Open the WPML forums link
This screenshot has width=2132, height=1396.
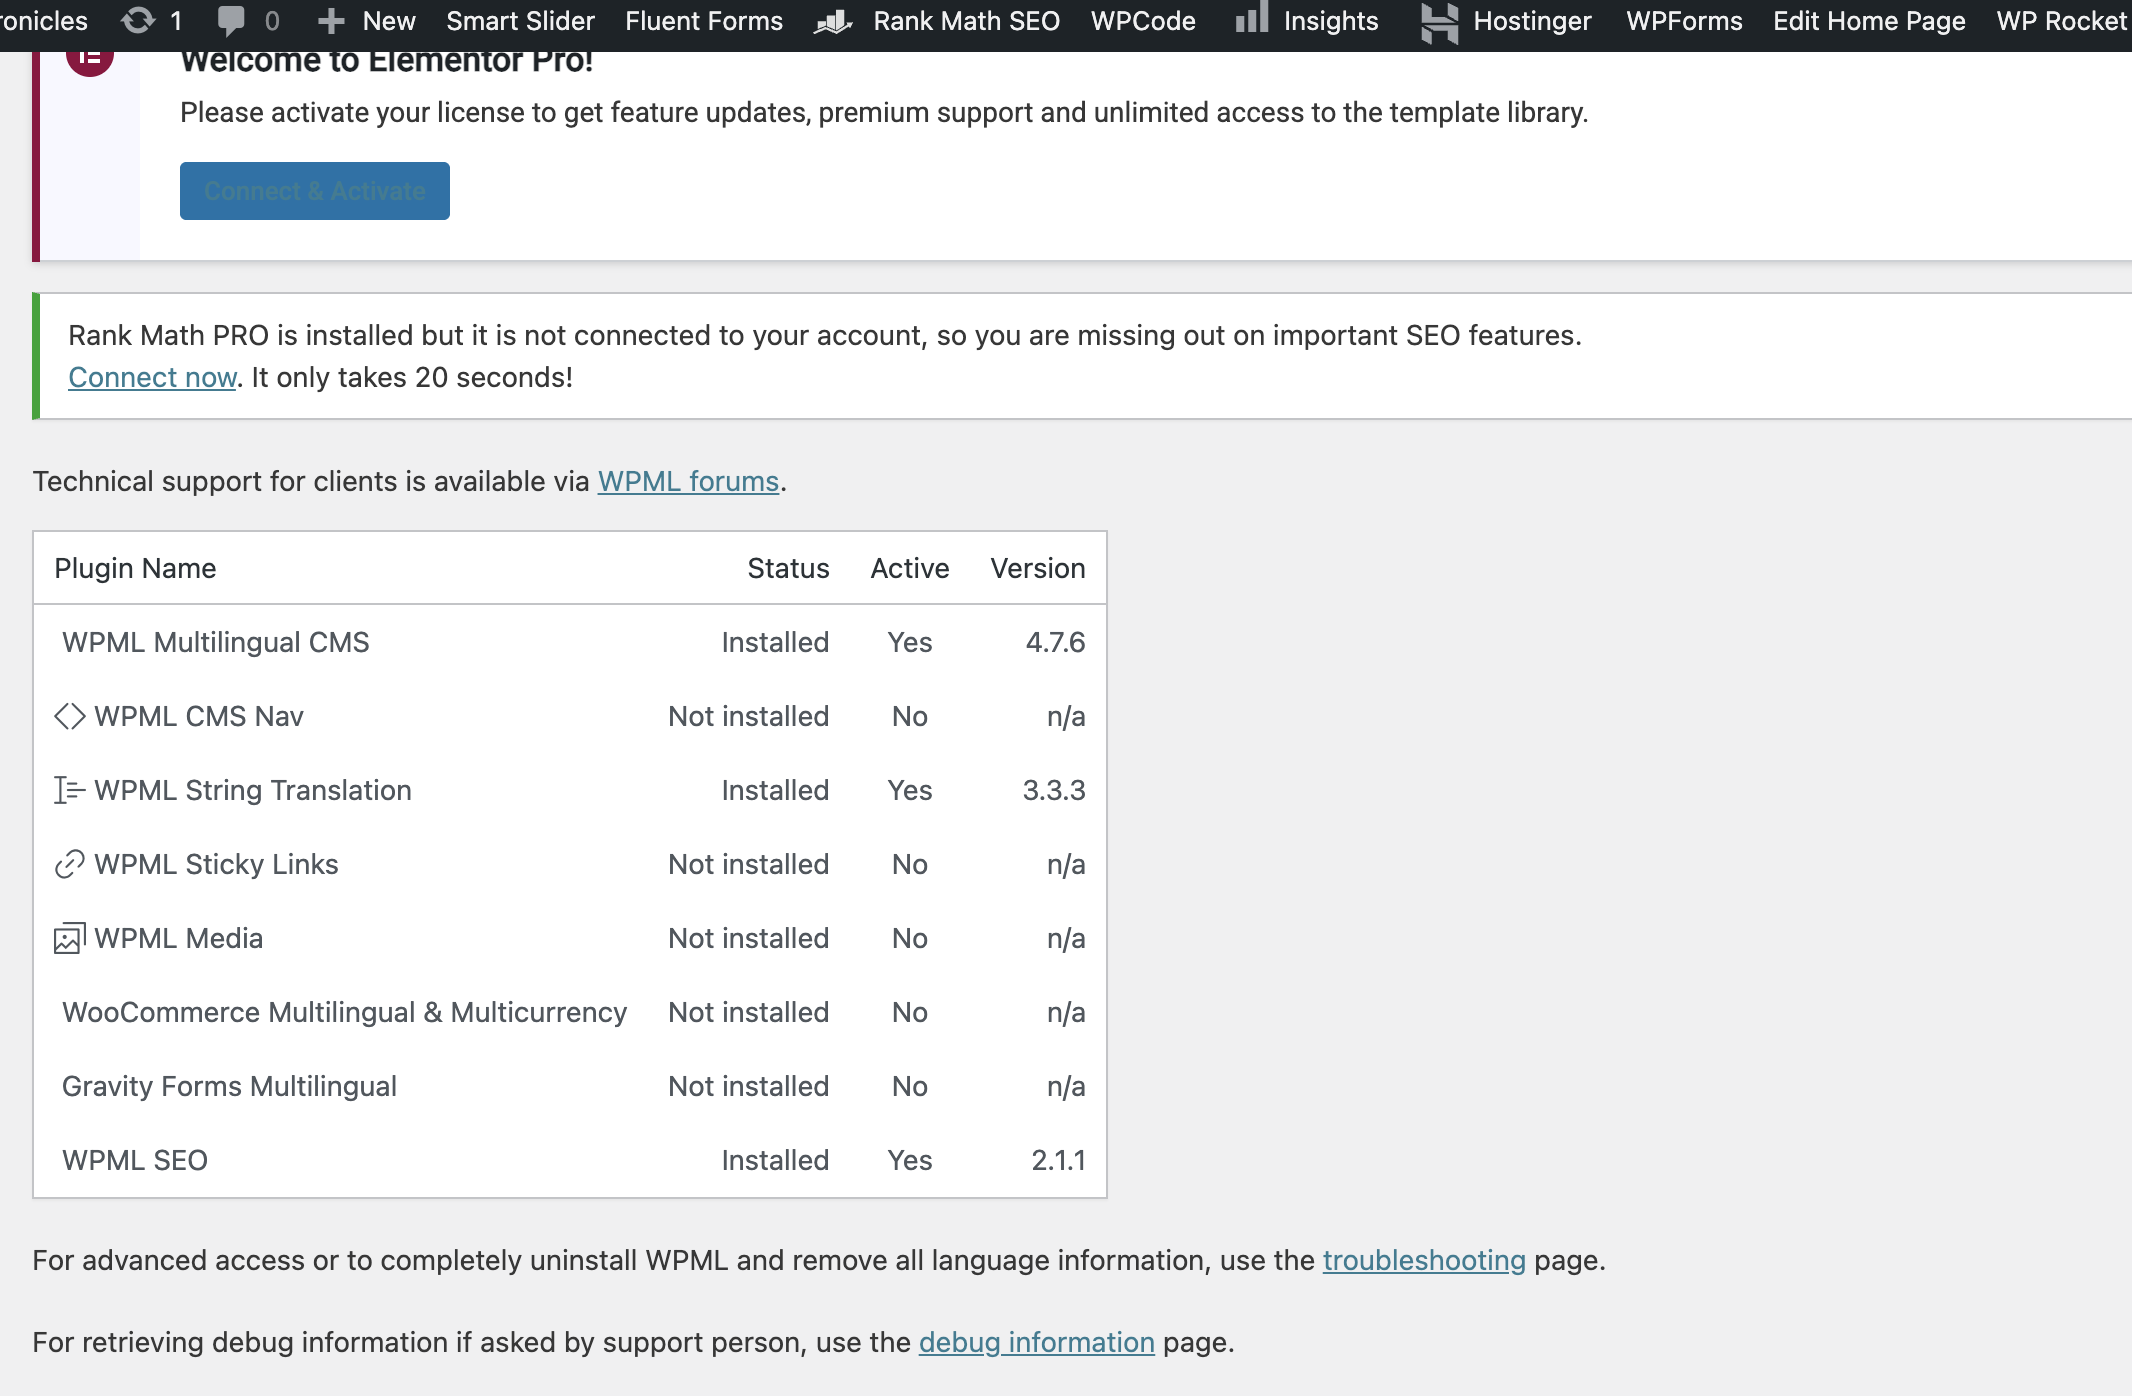[688, 481]
